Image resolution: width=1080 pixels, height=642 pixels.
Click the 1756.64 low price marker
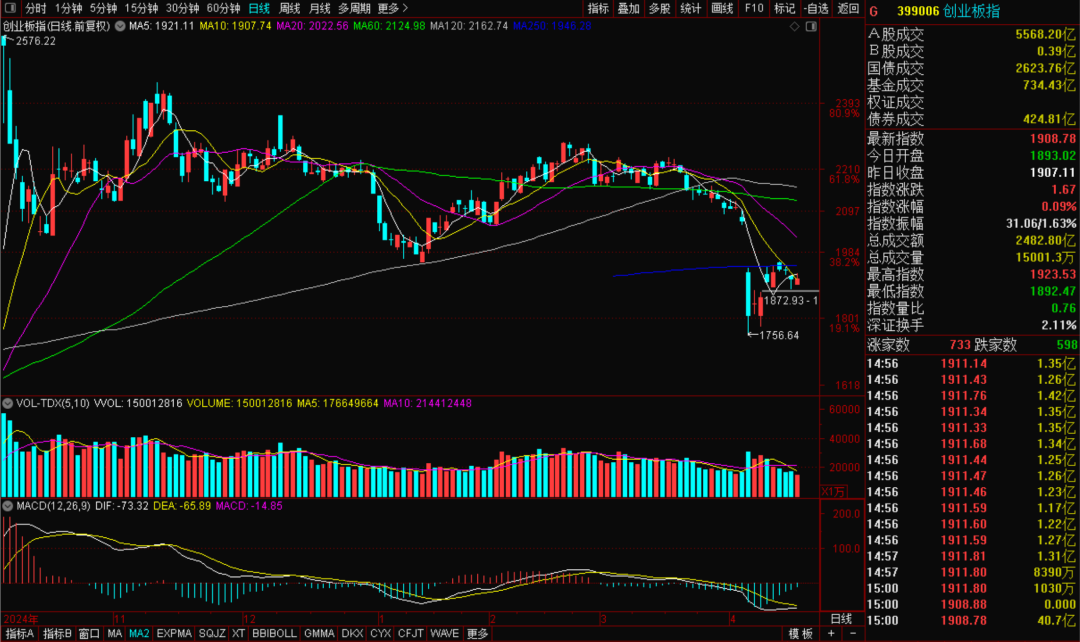tap(779, 335)
